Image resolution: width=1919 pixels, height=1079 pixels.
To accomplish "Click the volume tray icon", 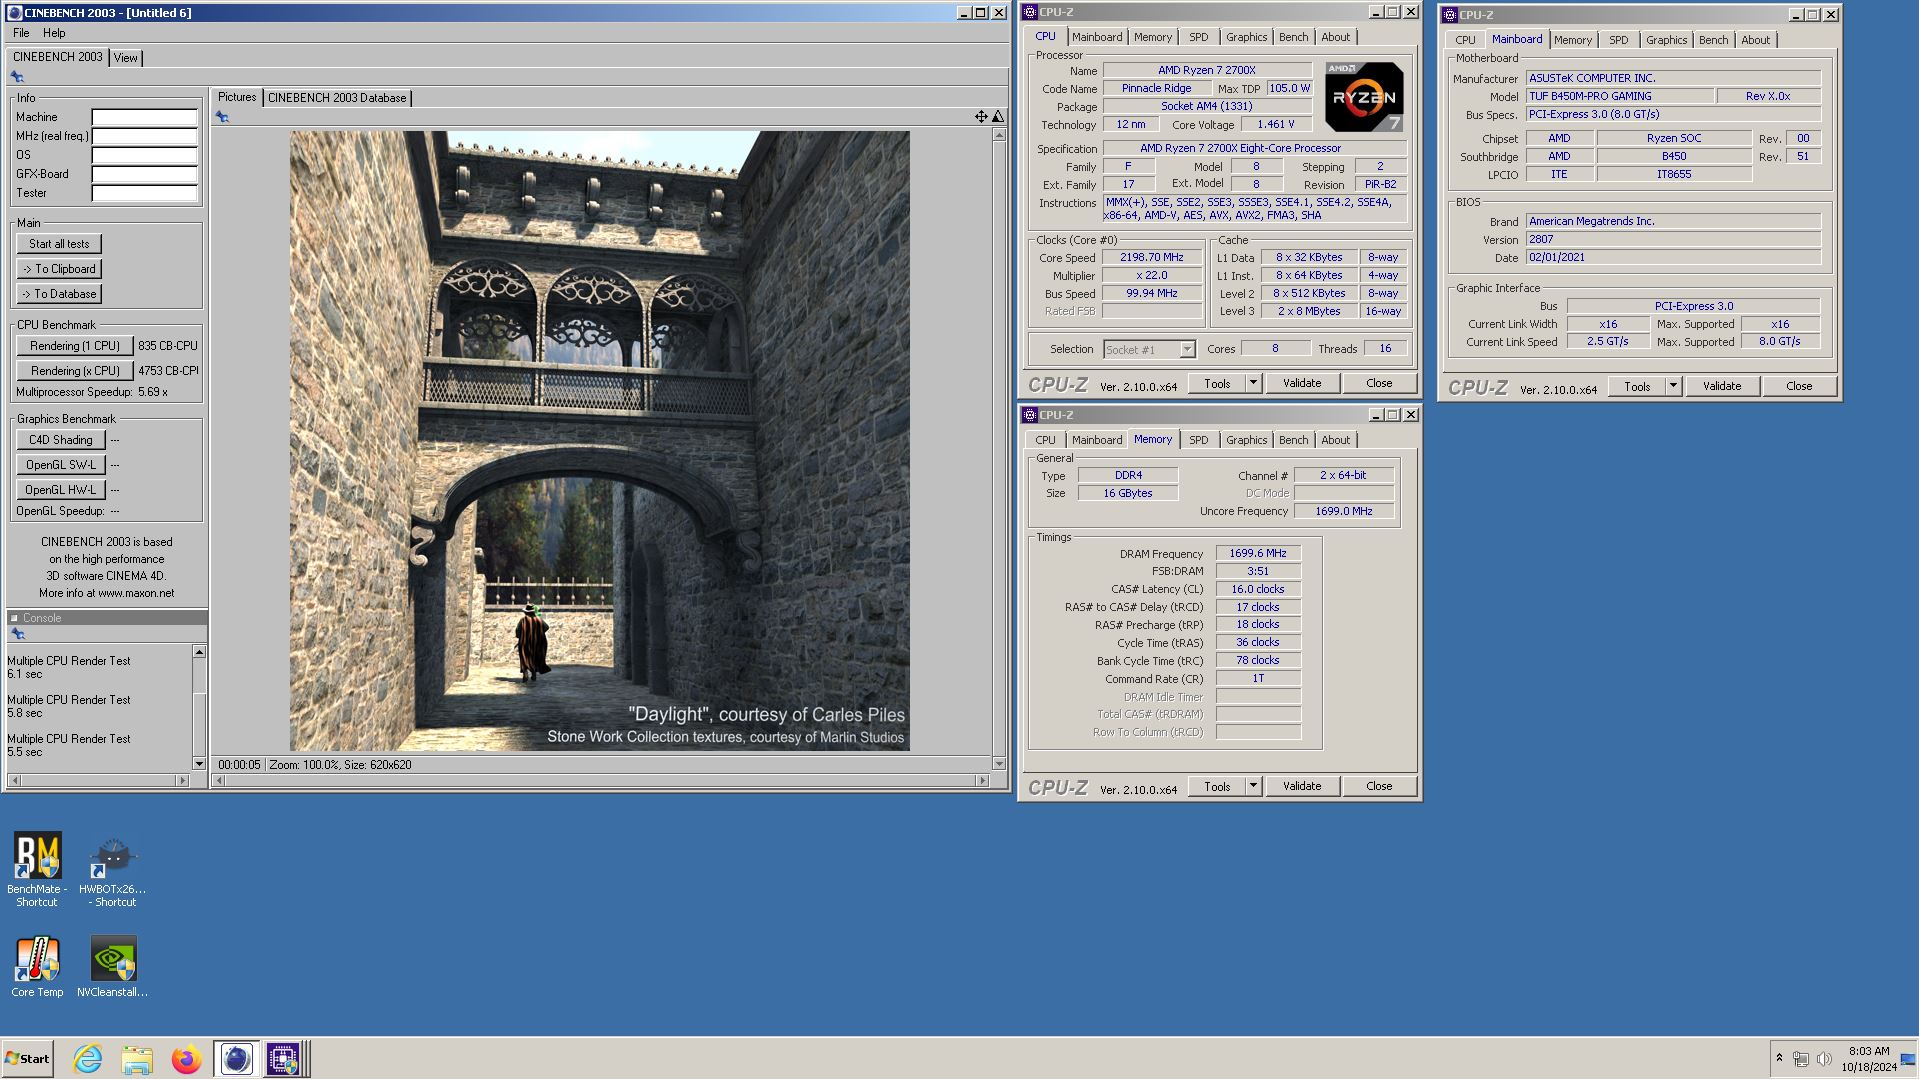I will (1824, 1059).
